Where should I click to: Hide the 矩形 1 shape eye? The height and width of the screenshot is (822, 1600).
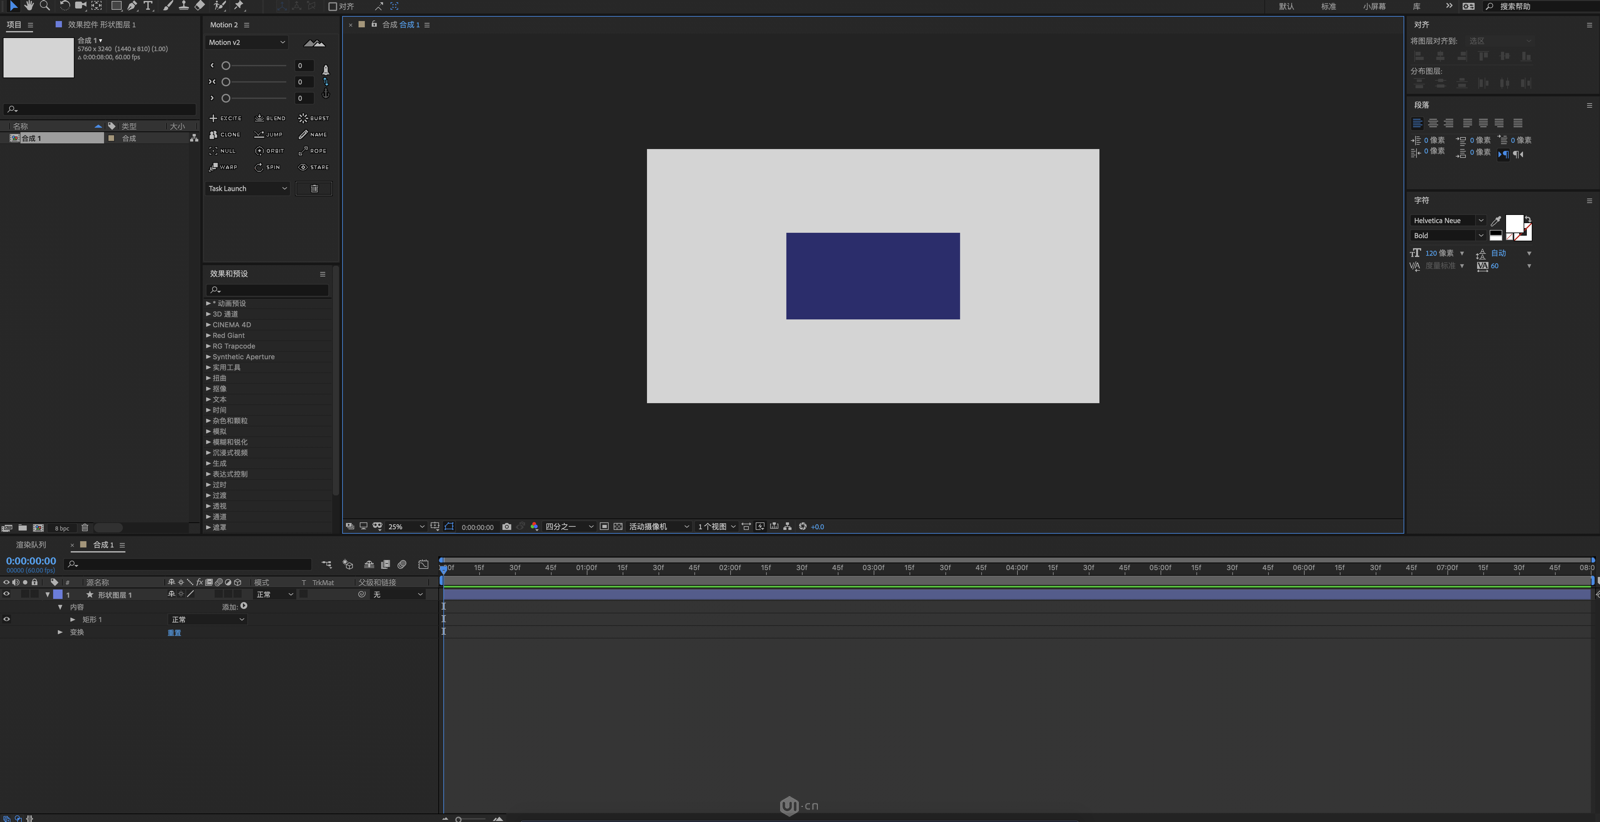pyautogui.click(x=6, y=619)
